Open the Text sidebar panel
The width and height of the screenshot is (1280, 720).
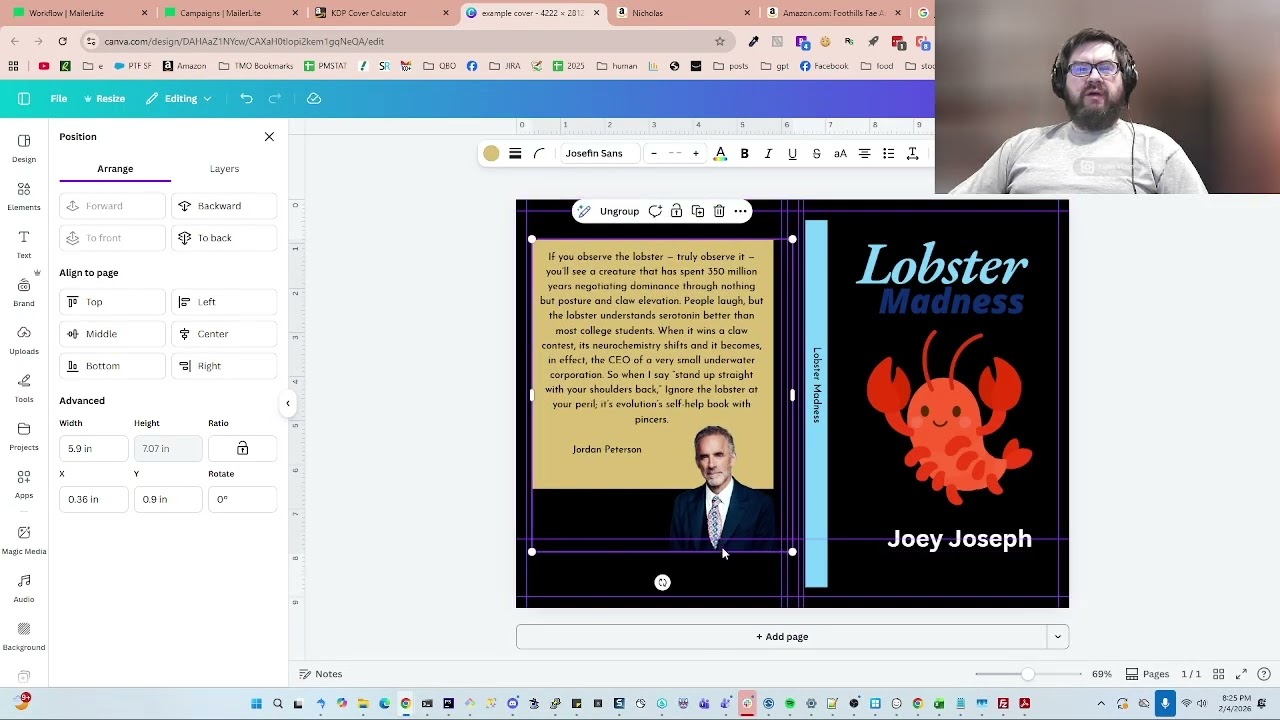tap(24, 244)
